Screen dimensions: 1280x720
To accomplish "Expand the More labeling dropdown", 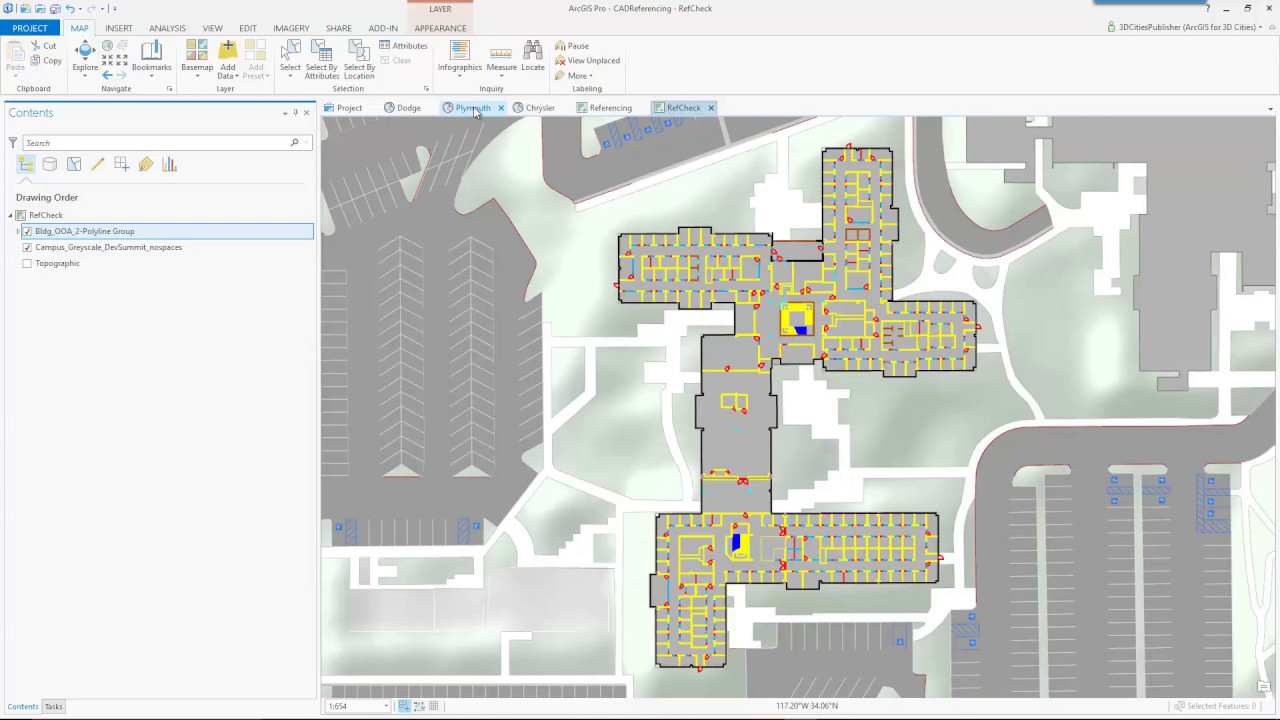I will tap(574, 76).
